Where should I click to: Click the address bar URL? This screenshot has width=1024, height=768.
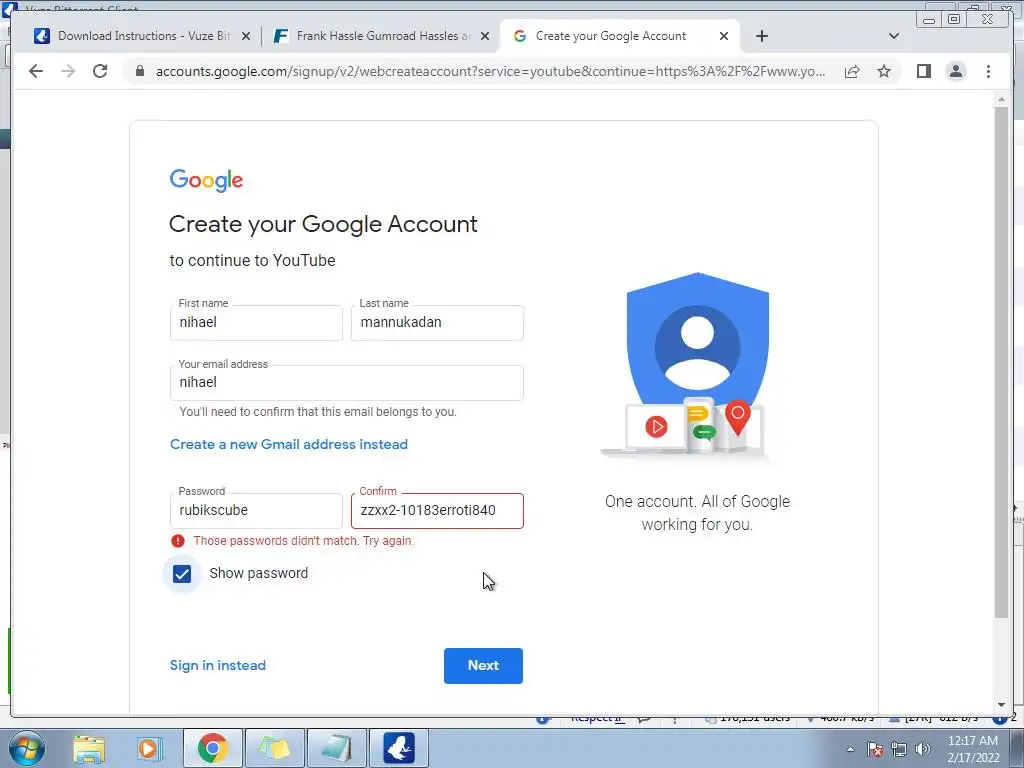(x=490, y=71)
